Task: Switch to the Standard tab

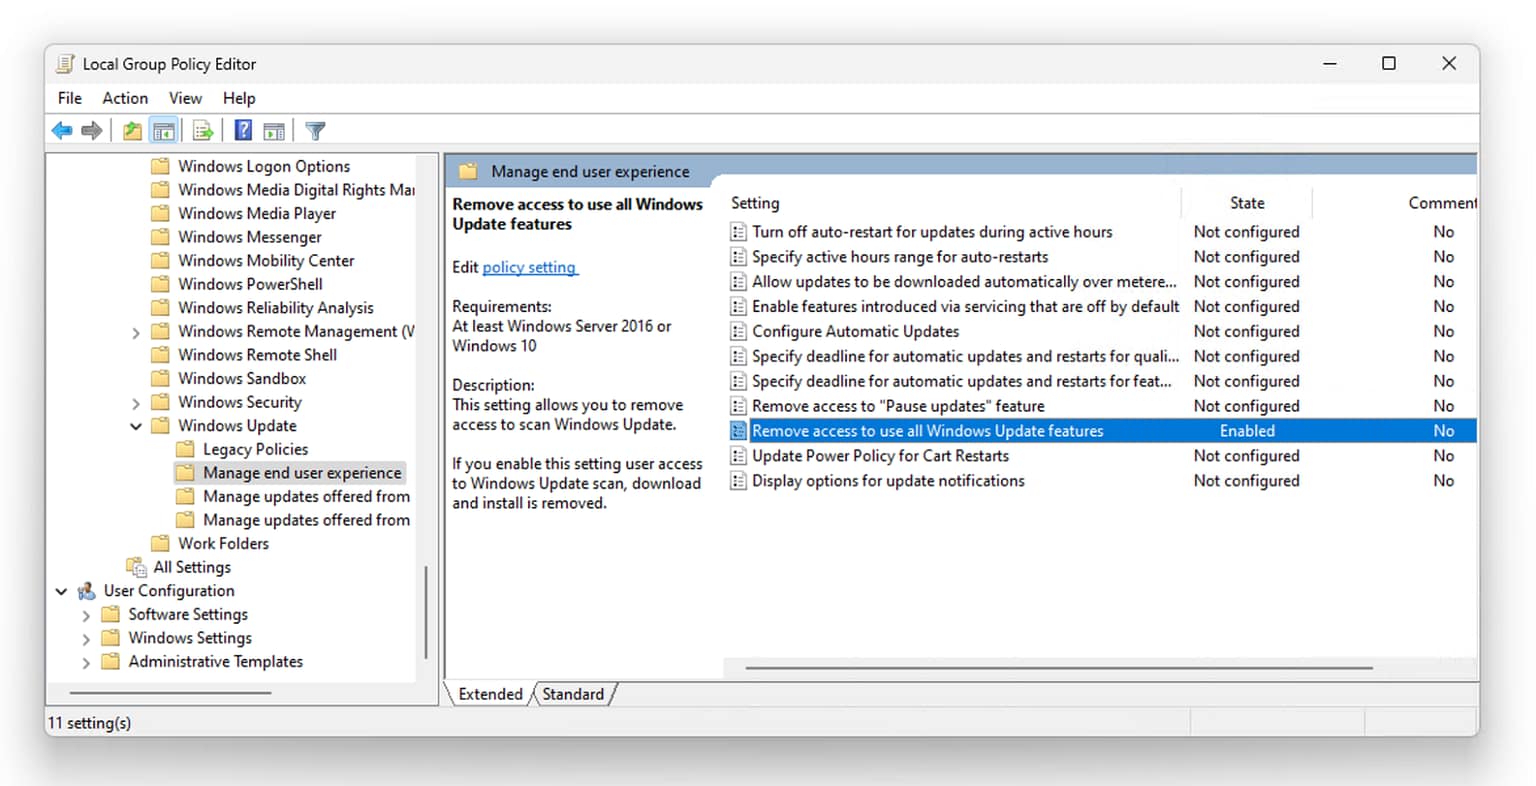Action: tap(572, 693)
